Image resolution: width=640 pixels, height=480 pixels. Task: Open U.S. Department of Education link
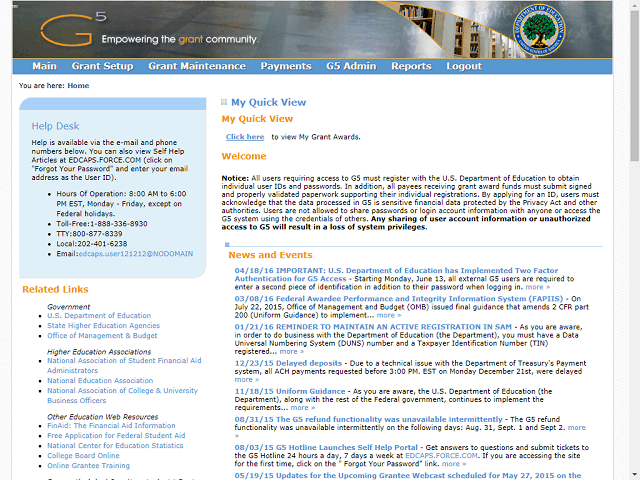coord(99,316)
